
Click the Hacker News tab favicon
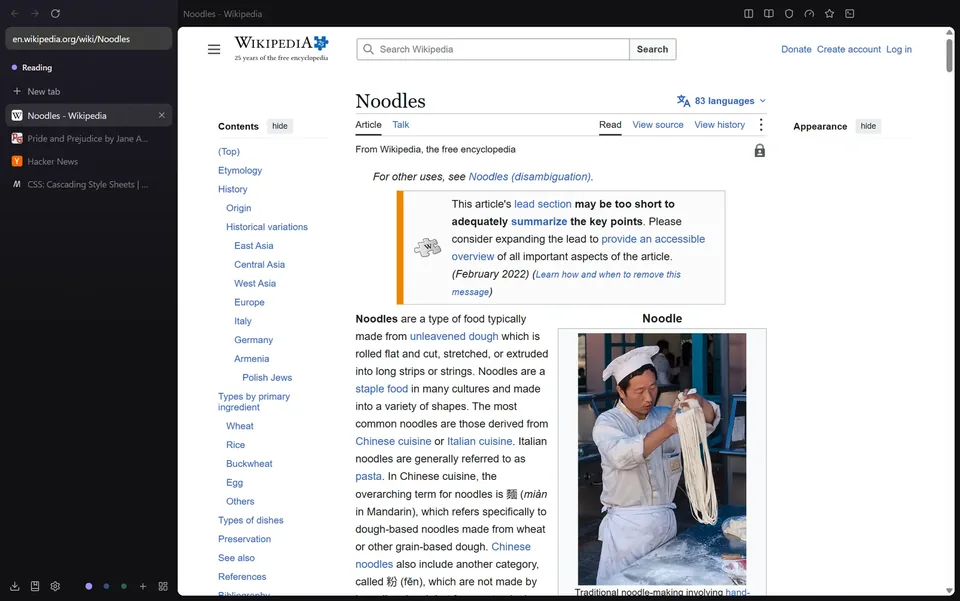pyautogui.click(x=17, y=162)
